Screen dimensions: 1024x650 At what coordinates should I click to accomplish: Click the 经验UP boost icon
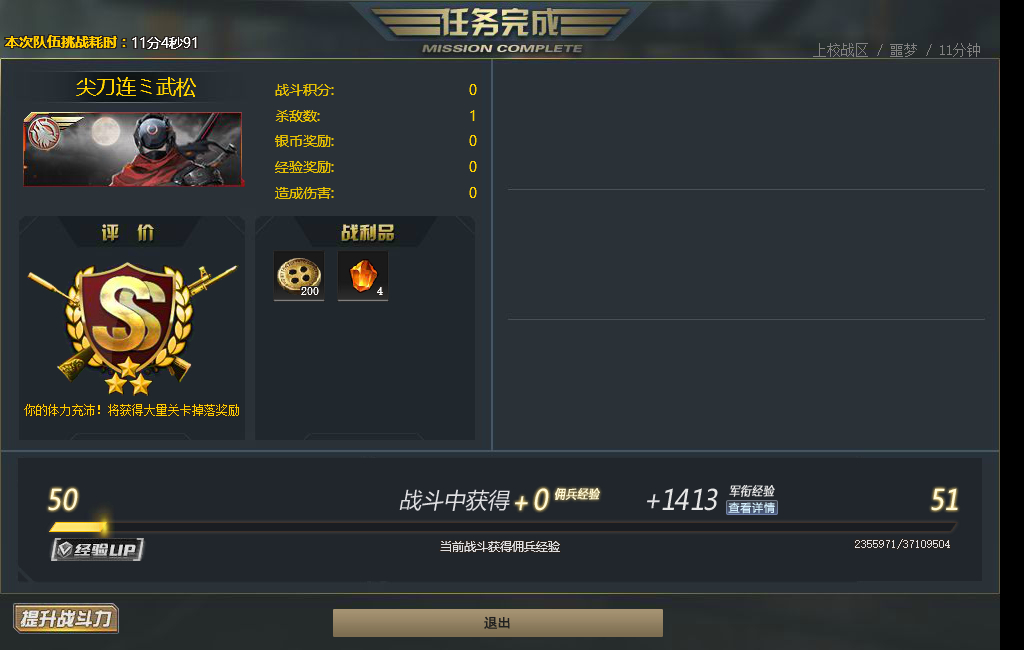point(98,549)
